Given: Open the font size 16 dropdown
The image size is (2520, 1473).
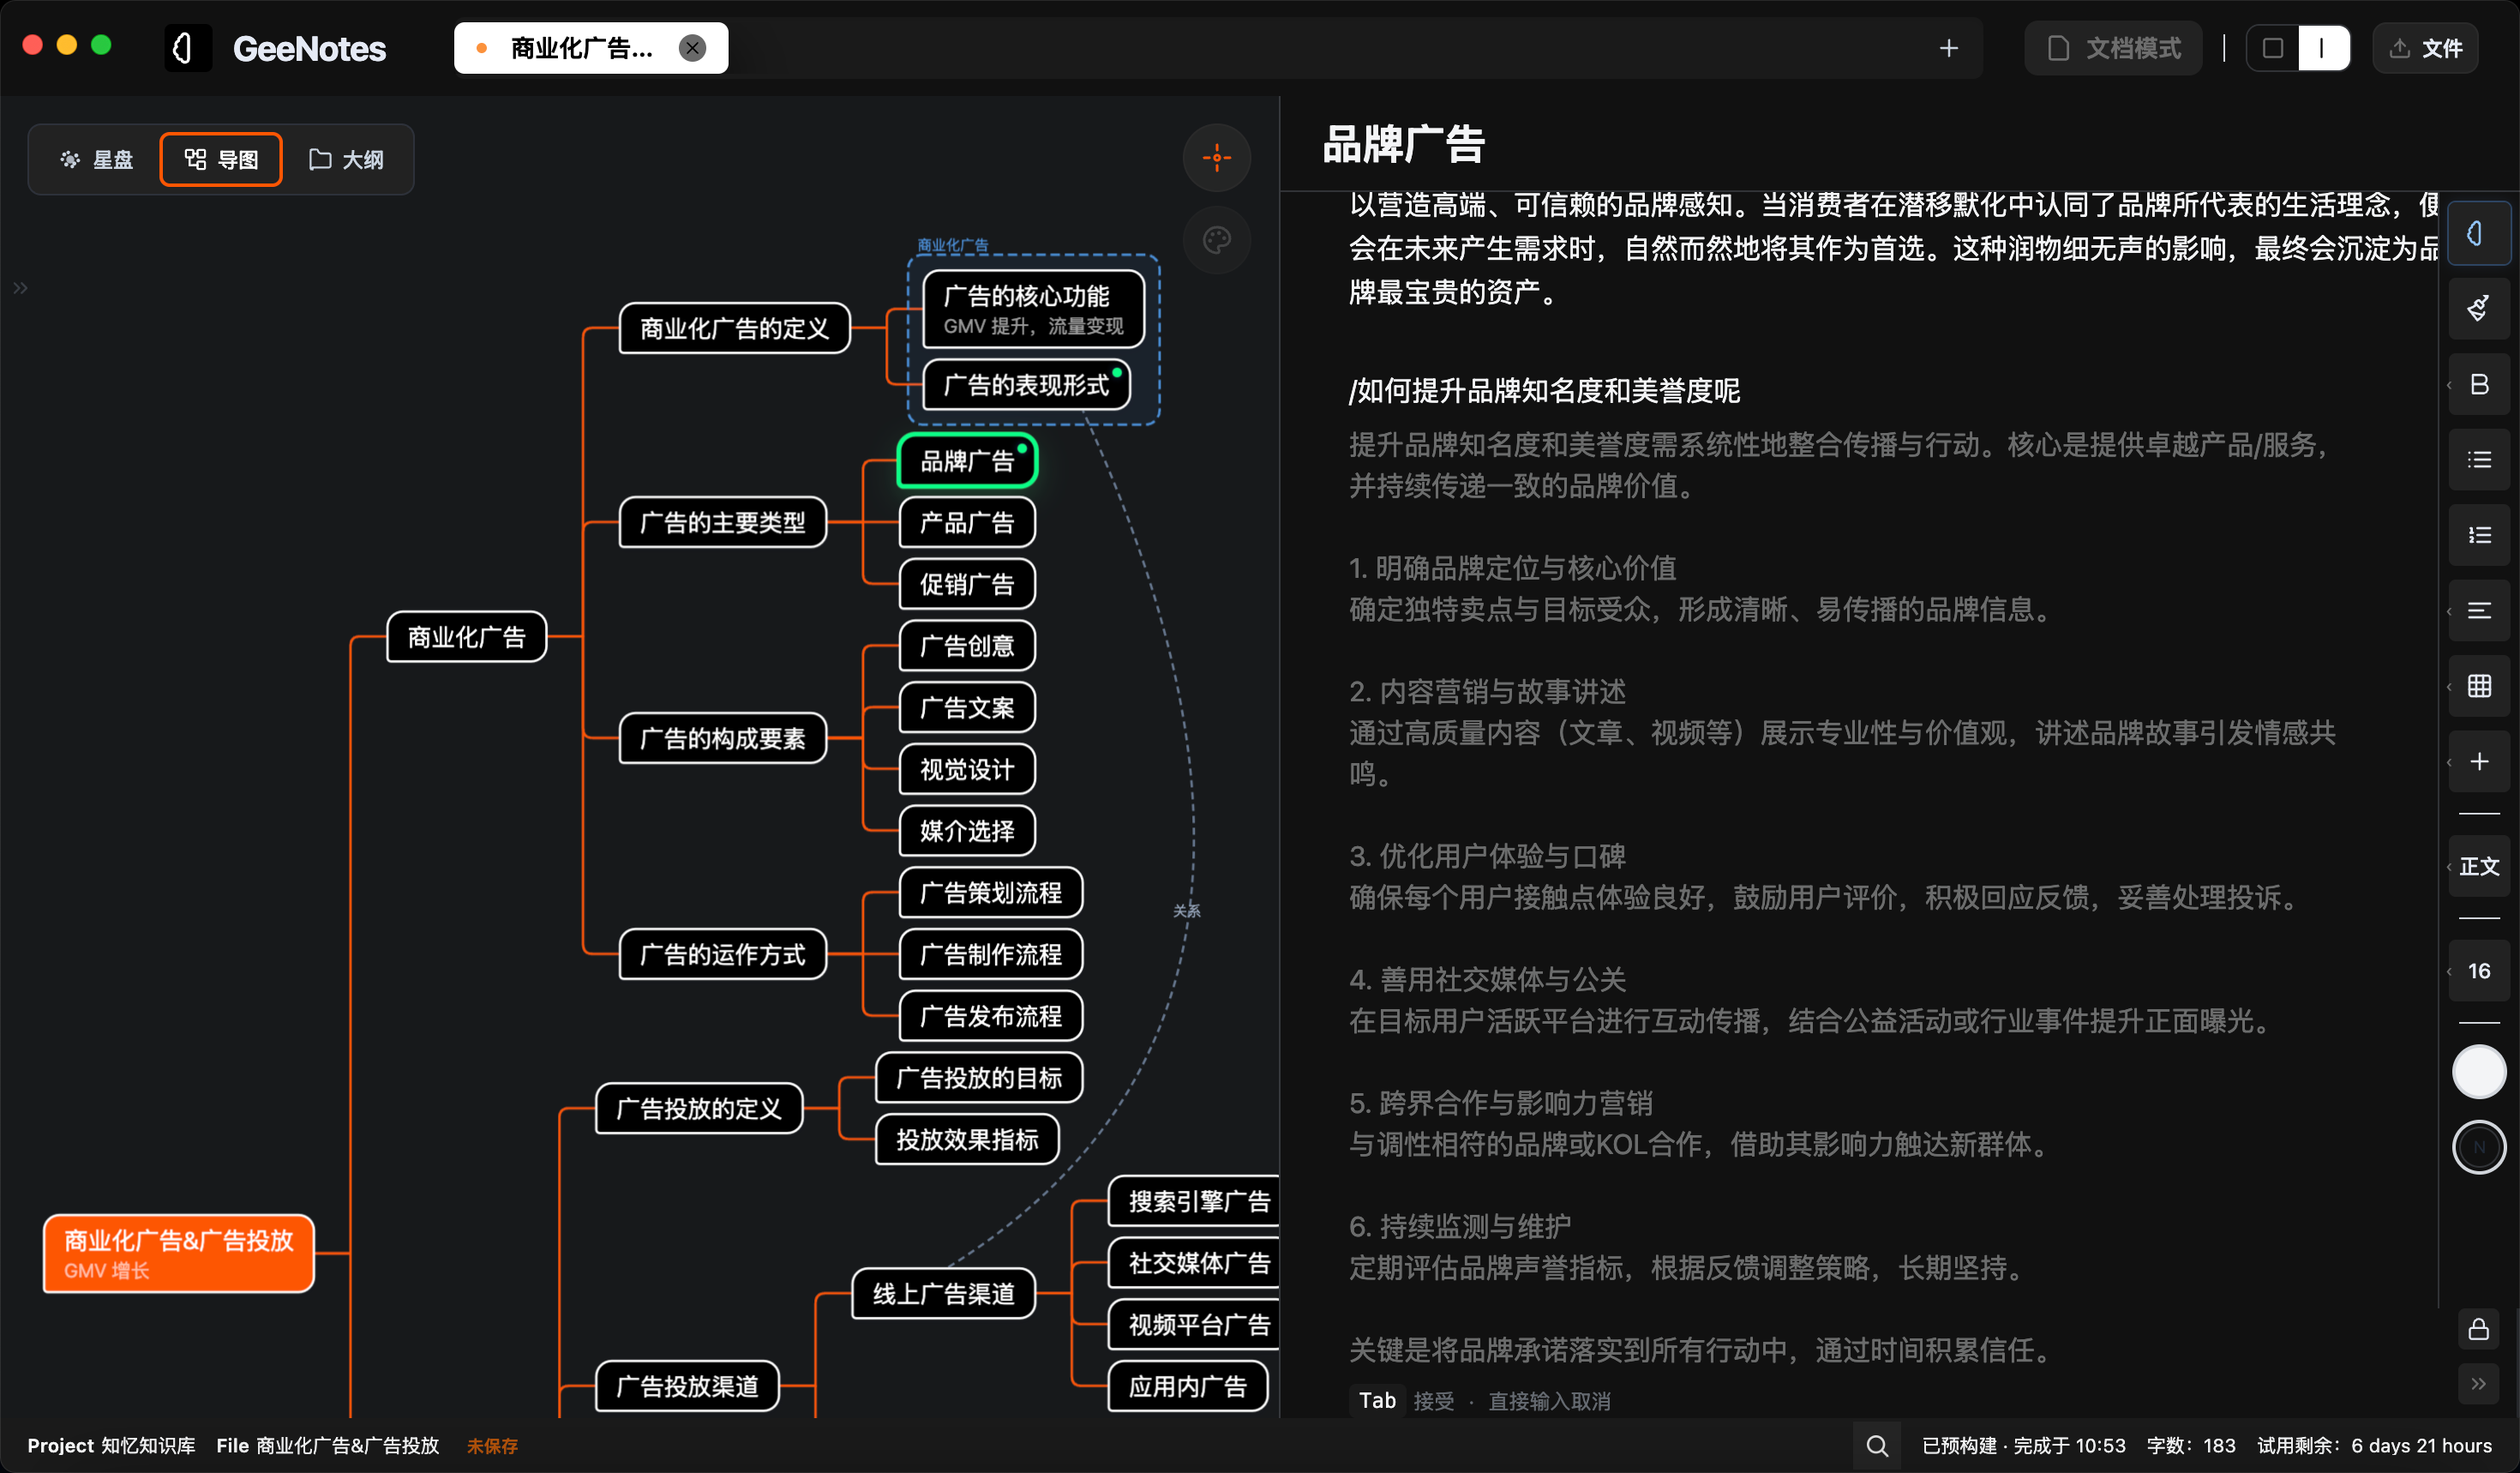Looking at the screenshot, I should pos(2480,970).
